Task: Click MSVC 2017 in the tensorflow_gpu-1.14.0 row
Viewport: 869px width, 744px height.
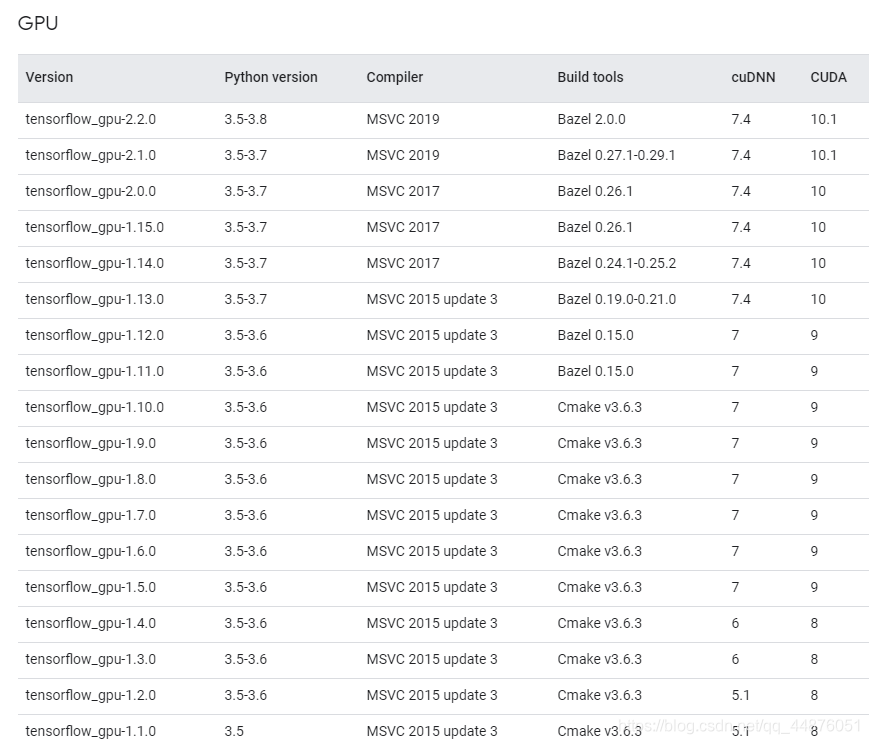Action: (403, 263)
